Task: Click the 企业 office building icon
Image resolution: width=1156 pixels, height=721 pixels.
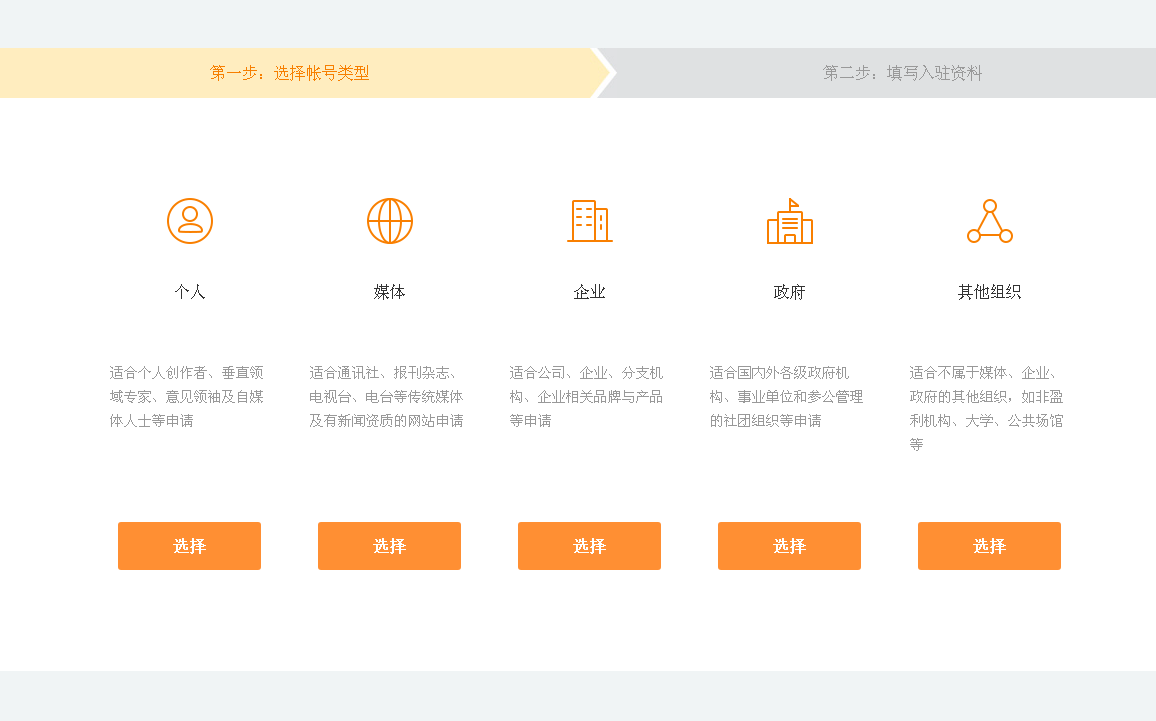Action: [589, 222]
